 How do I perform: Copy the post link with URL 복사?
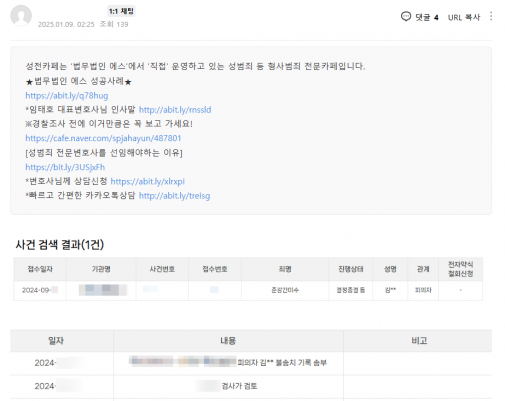(x=464, y=17)
